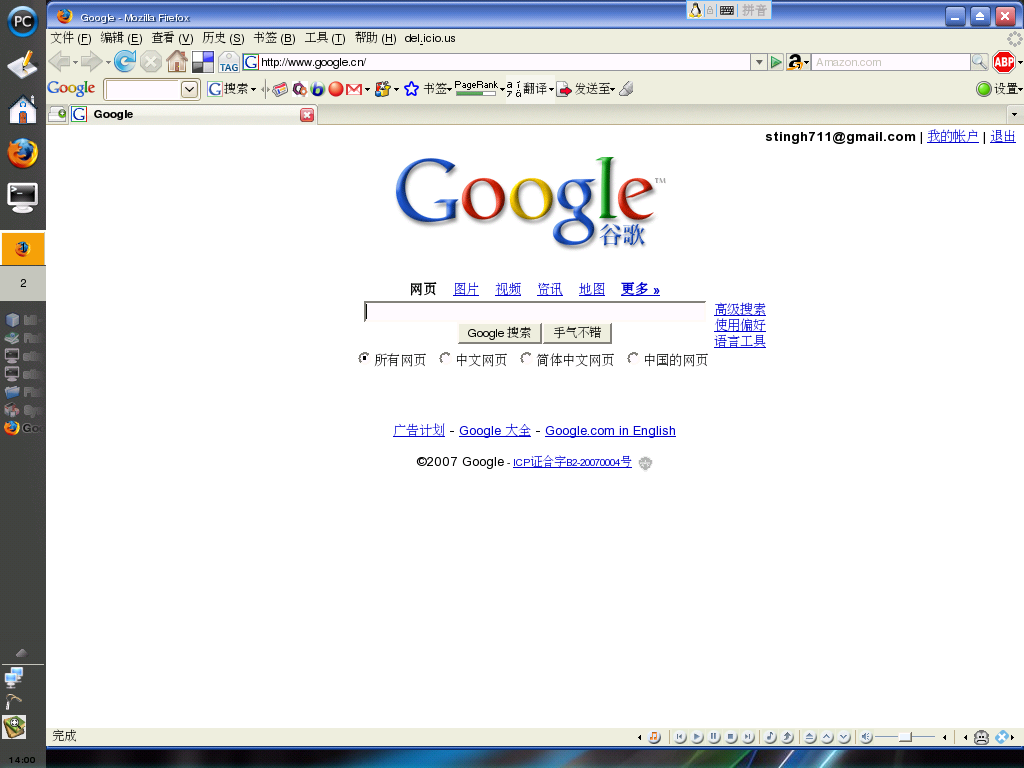Reload the page with the refresh icon

[125, 61]
